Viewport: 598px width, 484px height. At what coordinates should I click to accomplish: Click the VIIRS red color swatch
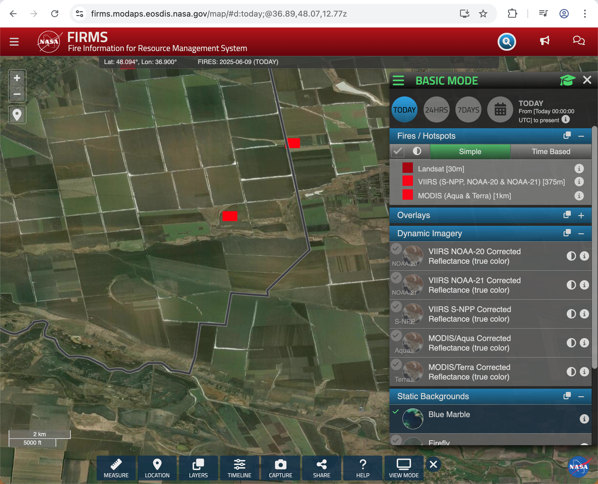(407, 181)
